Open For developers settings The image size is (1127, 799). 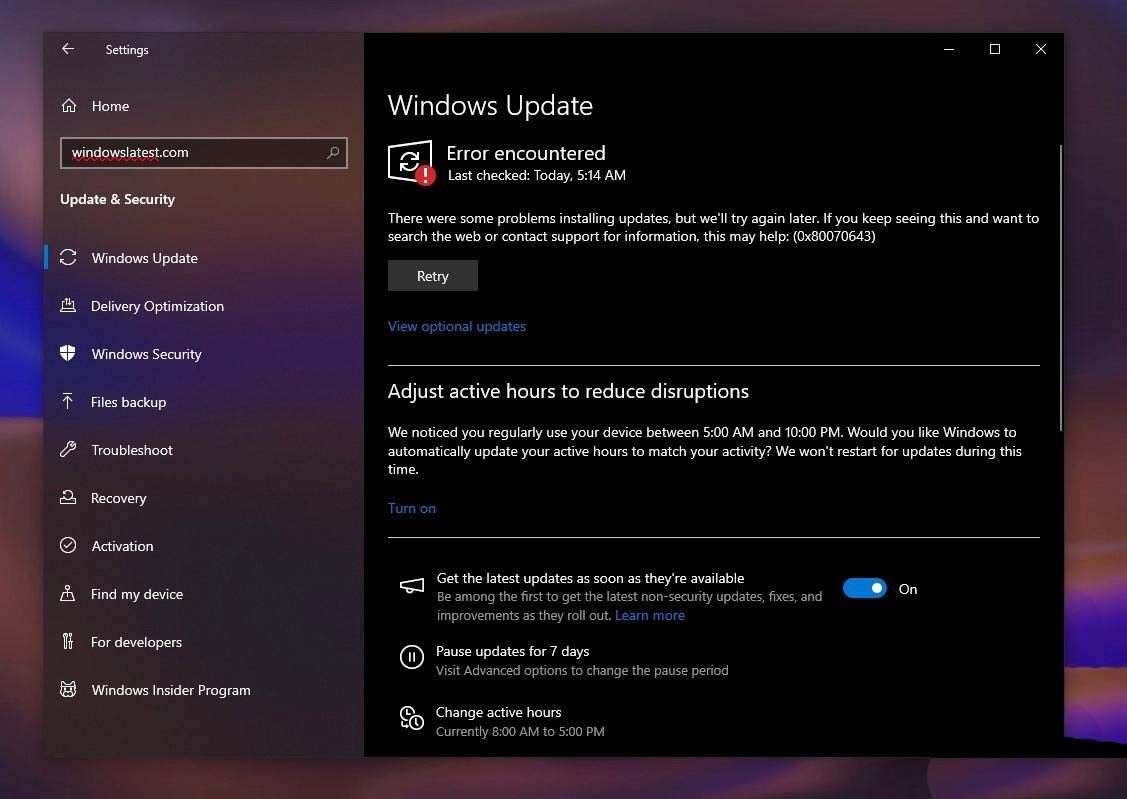coord(136,642)
